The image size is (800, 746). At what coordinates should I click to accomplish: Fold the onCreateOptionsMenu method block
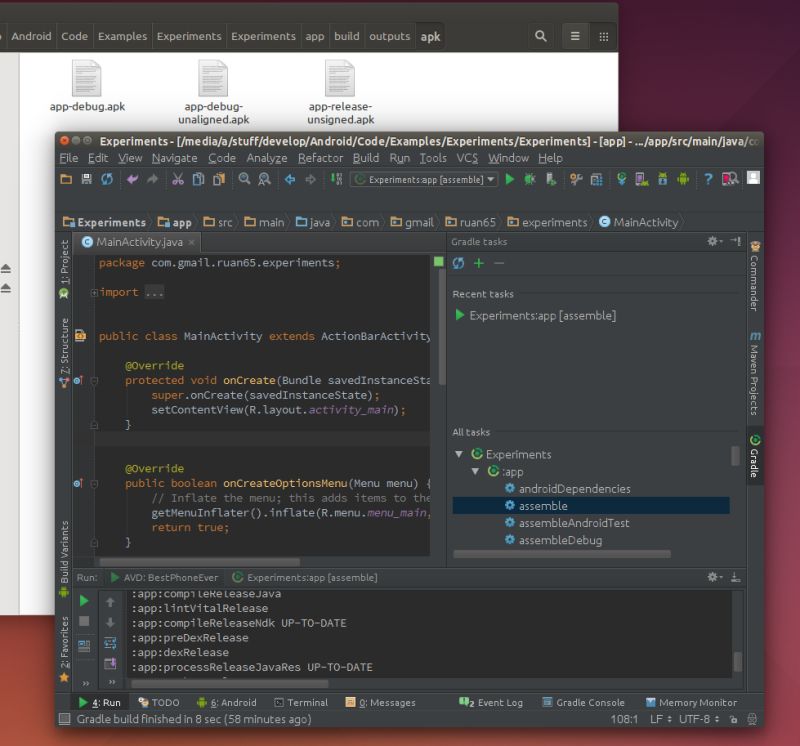[x=94, y=484]
